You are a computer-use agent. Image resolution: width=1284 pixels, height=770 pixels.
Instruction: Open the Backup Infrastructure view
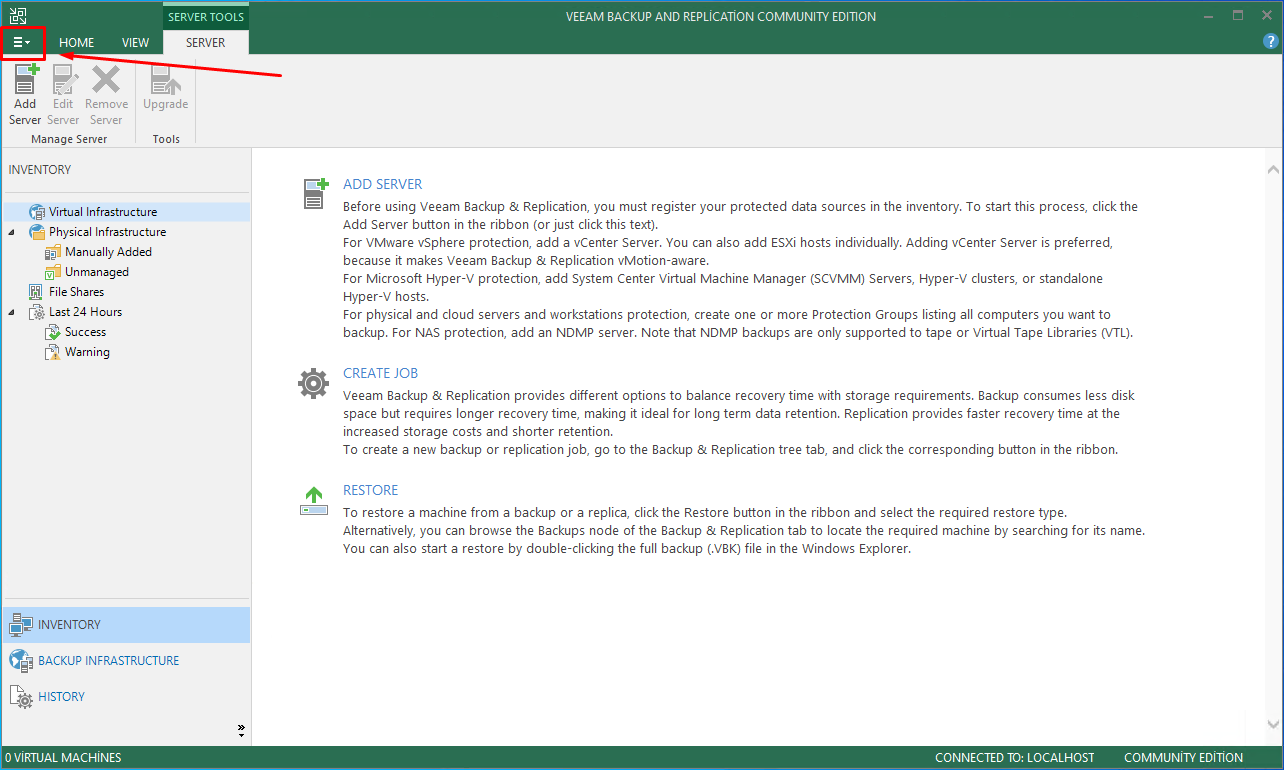pos(108,661)
